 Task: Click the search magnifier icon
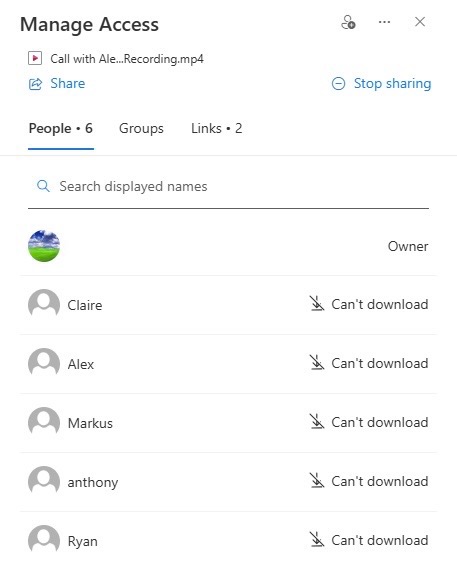[43, 186]
